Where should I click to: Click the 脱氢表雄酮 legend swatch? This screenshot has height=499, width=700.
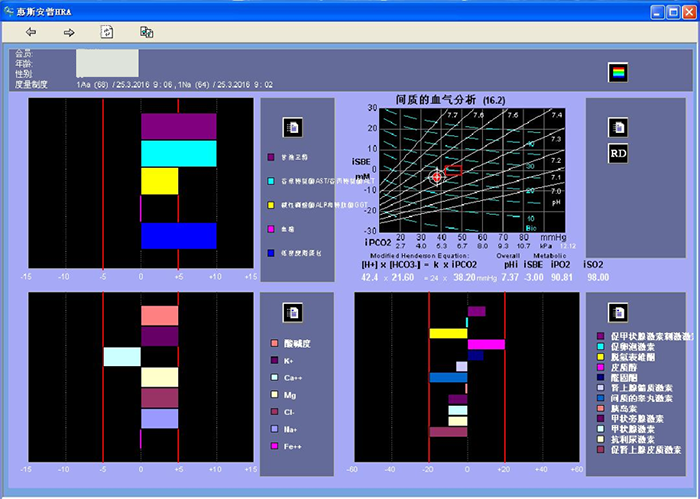[600, 357]
